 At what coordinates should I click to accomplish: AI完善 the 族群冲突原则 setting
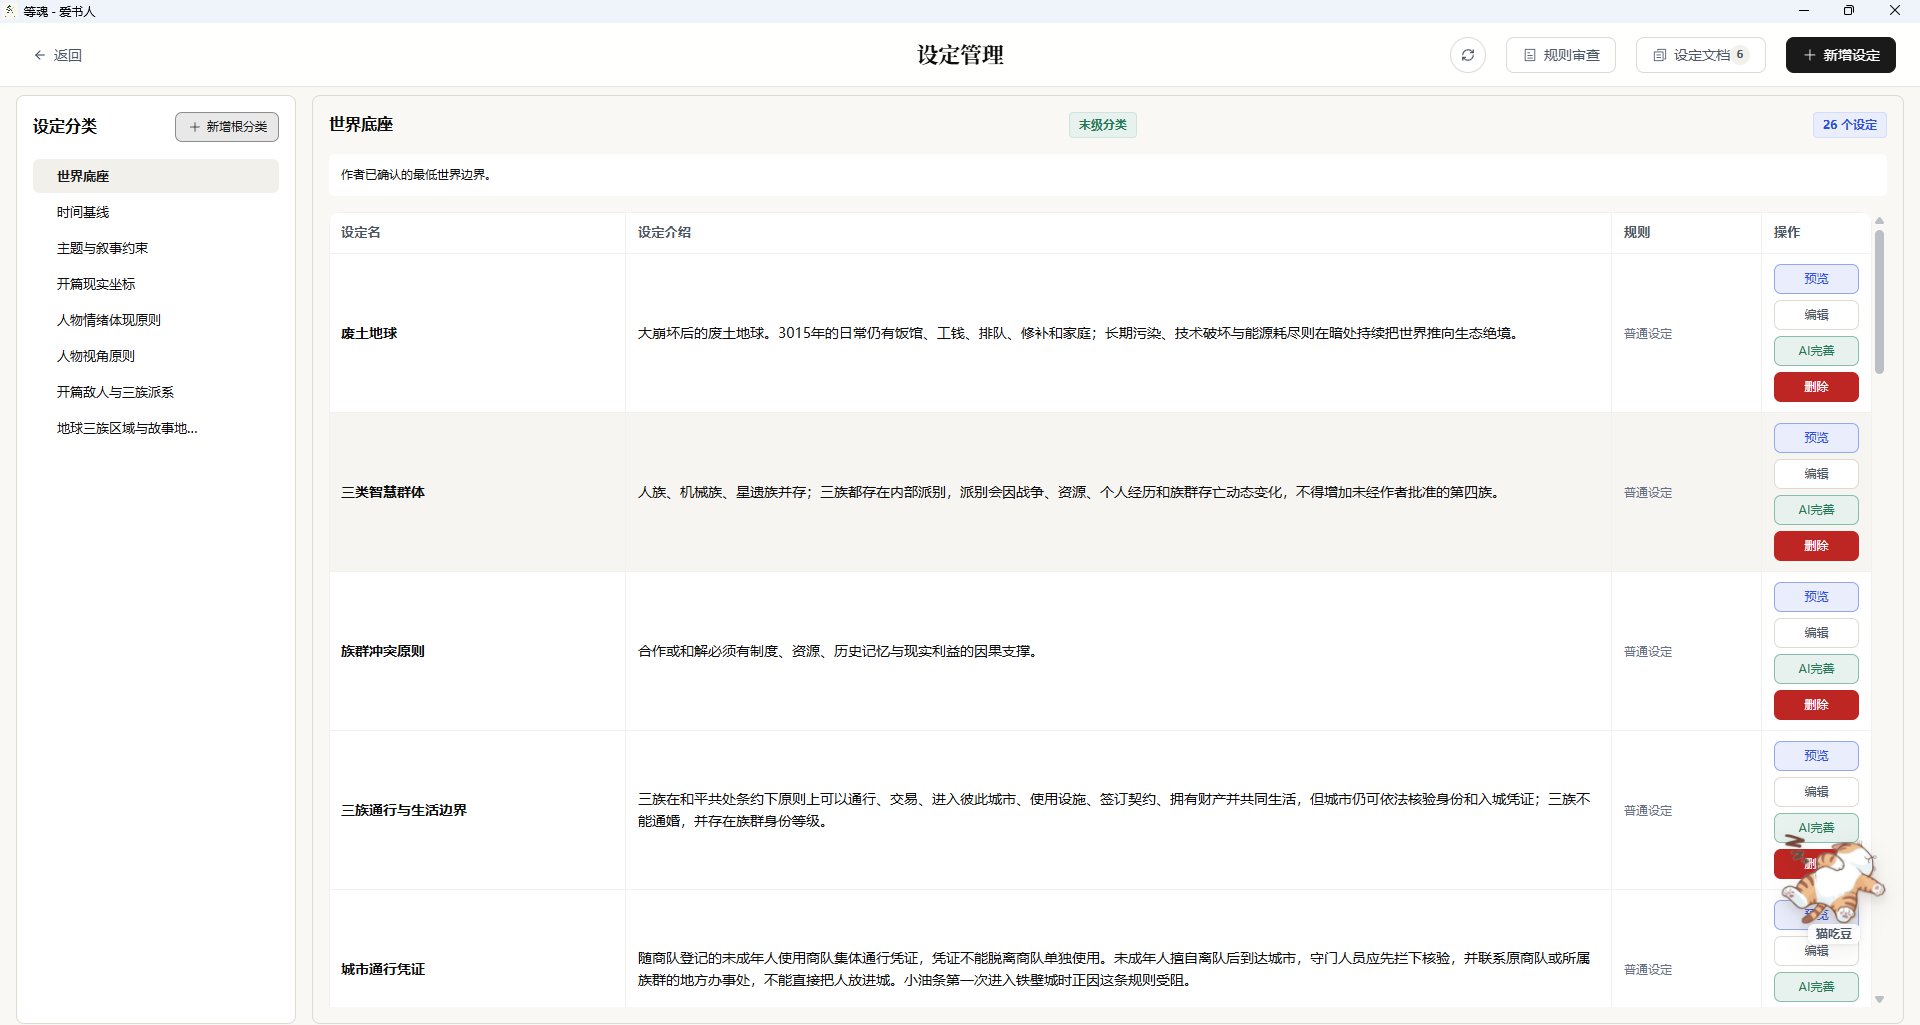[x=1816, y=669]
